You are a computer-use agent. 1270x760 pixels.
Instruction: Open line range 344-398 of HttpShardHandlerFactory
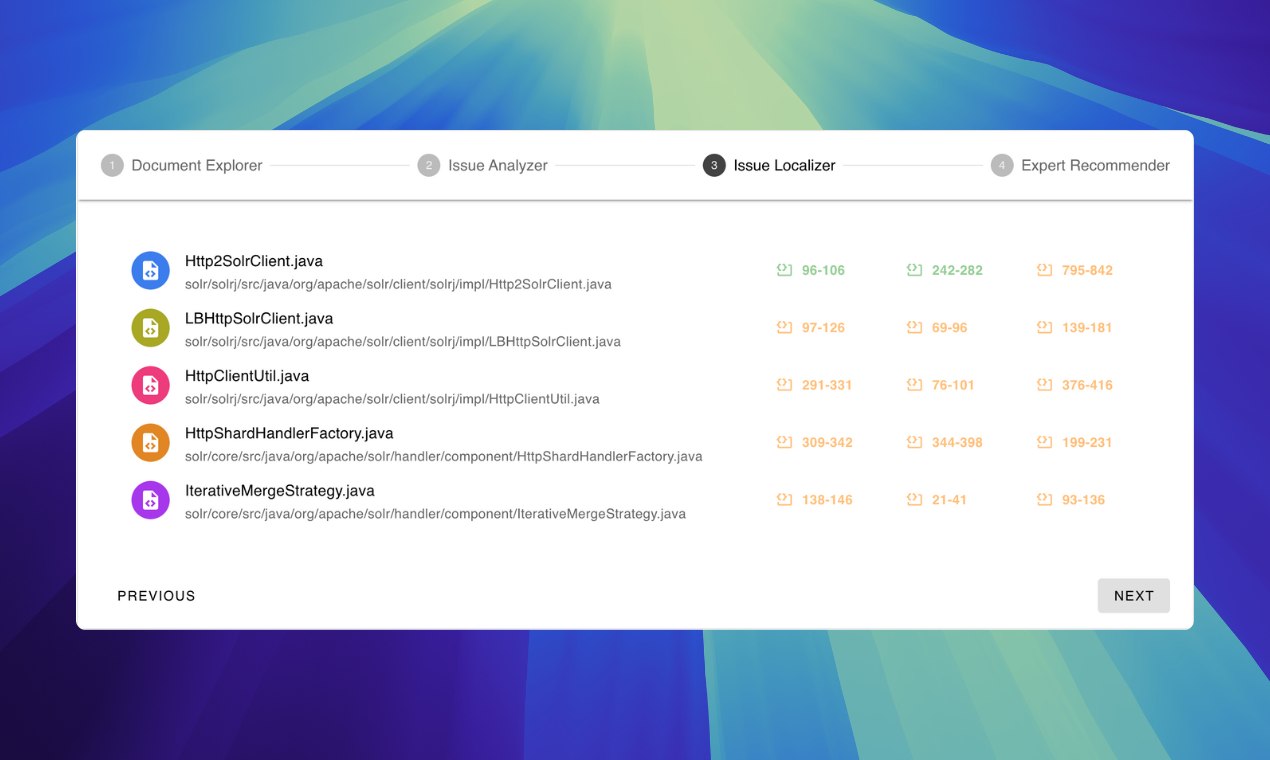pos(957,442)
